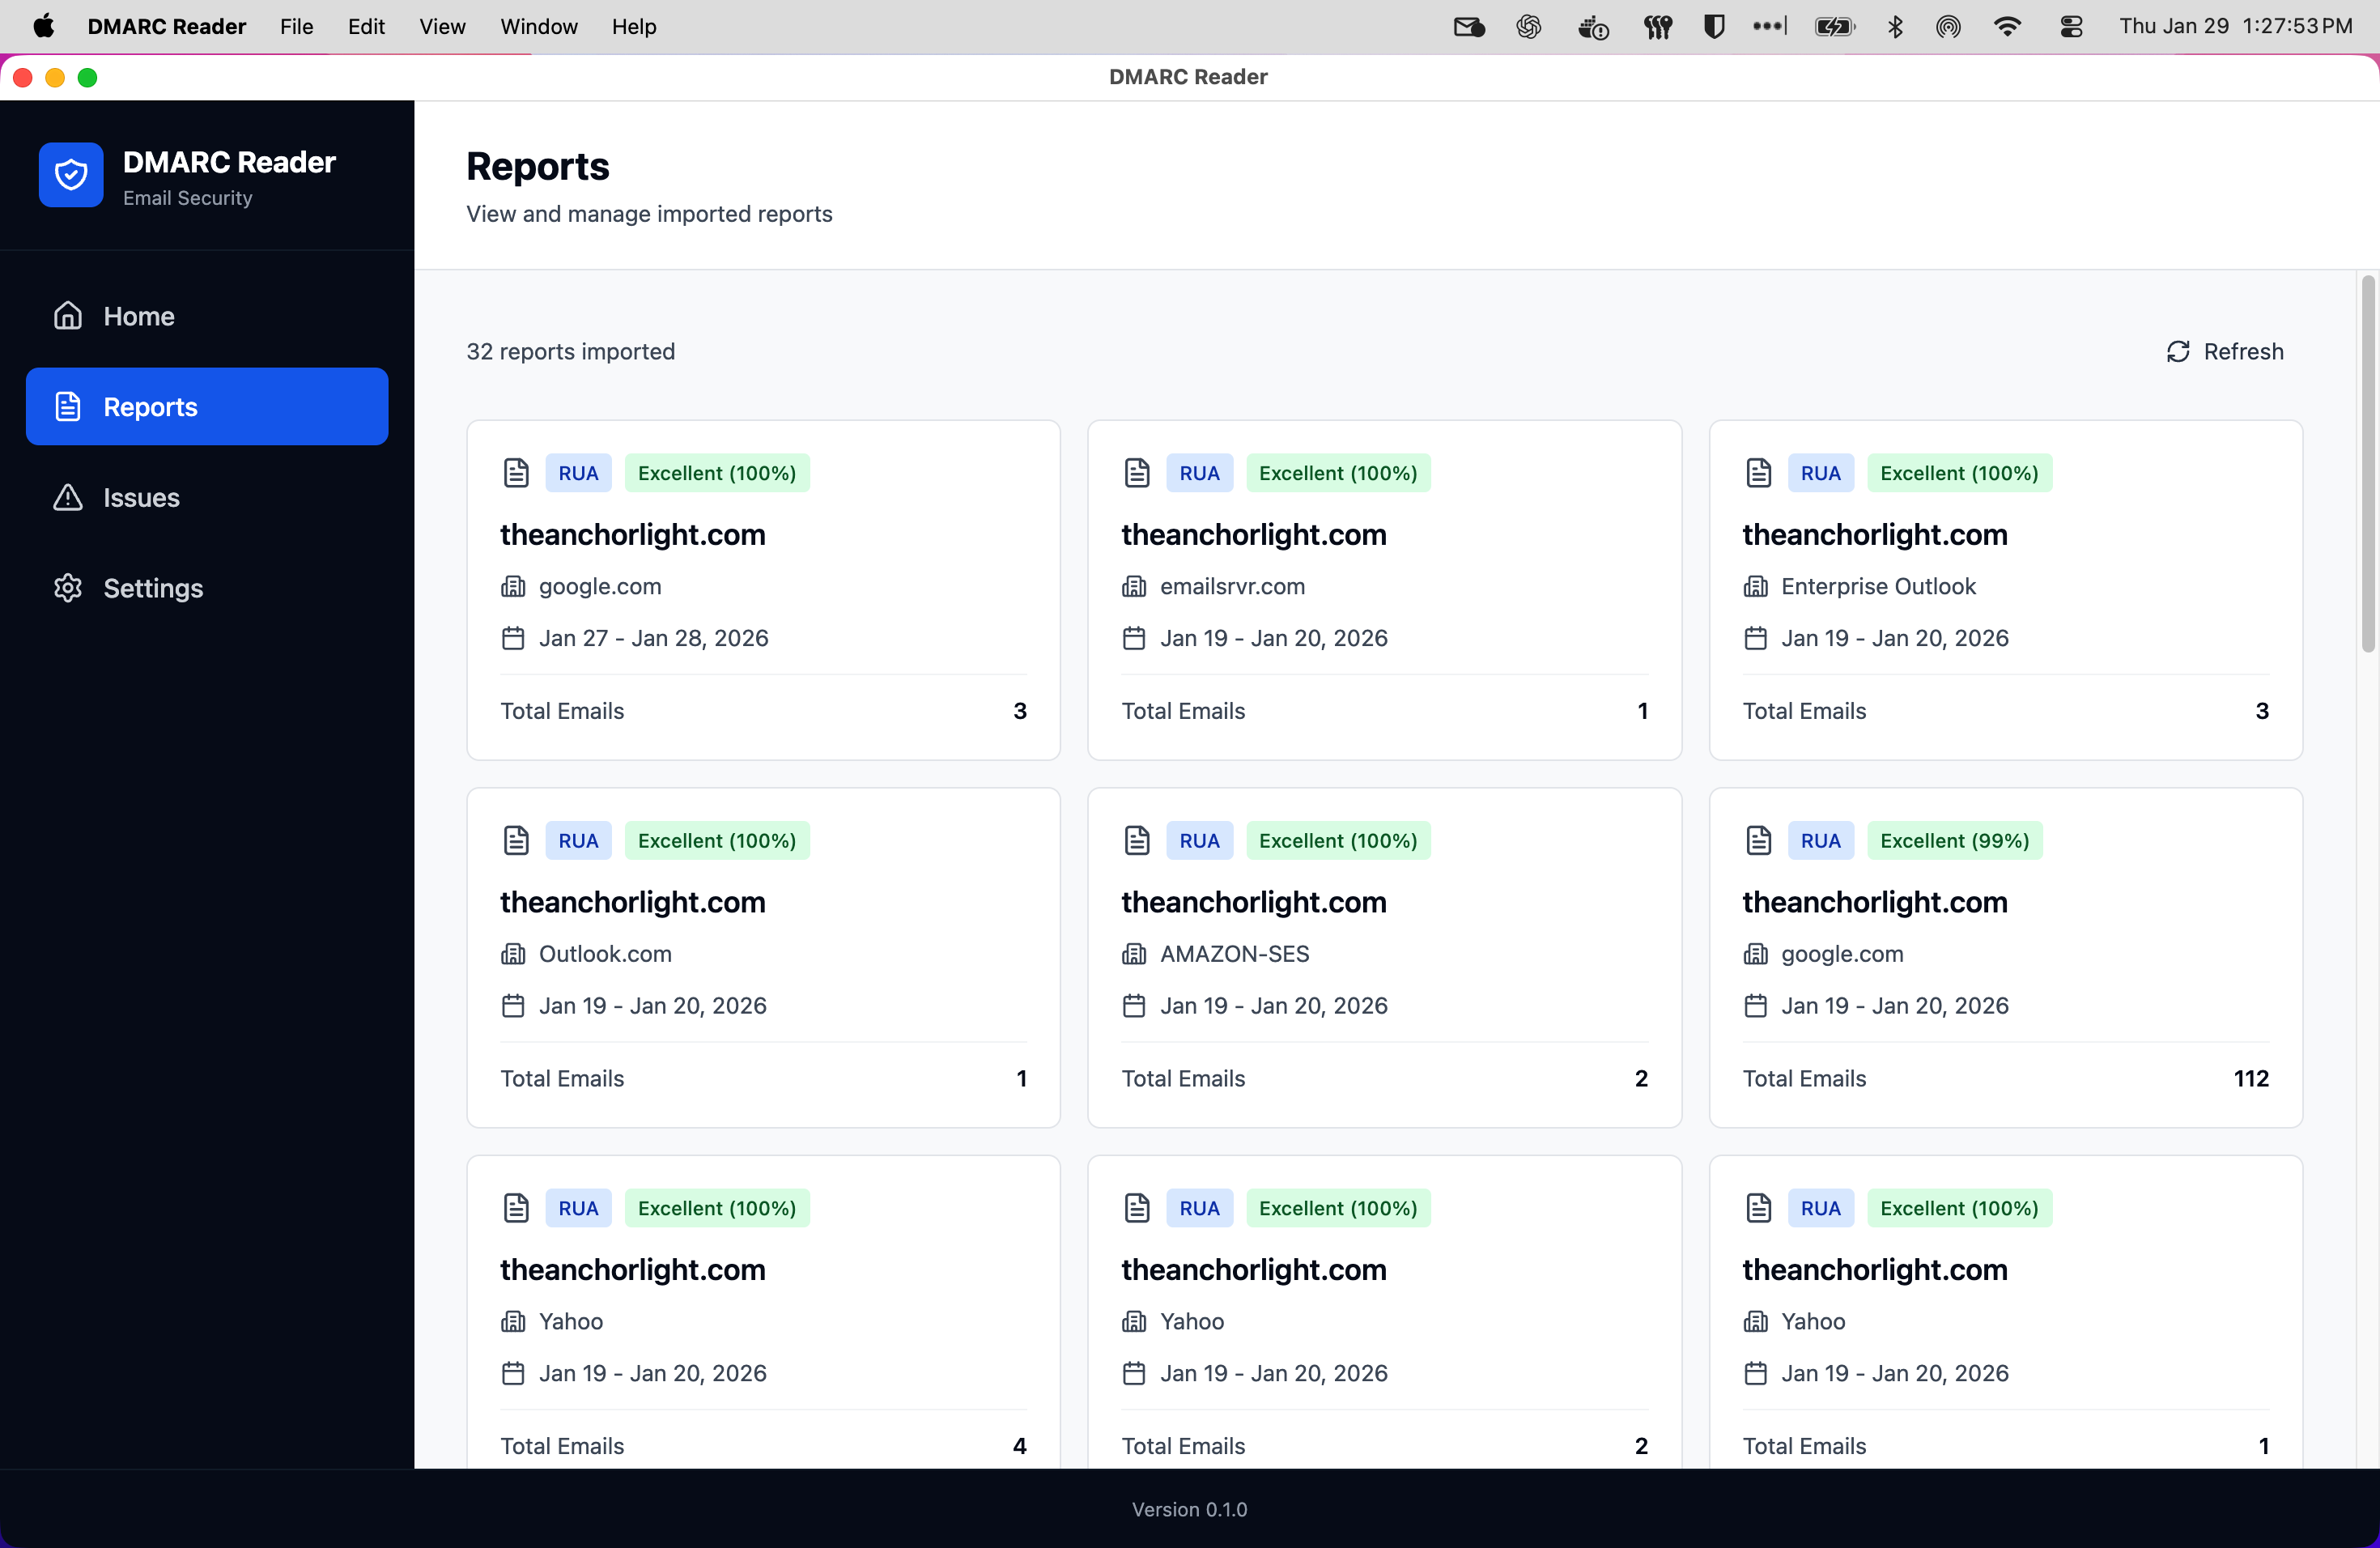Open Settings via the gear icon

tap(67, 588)
